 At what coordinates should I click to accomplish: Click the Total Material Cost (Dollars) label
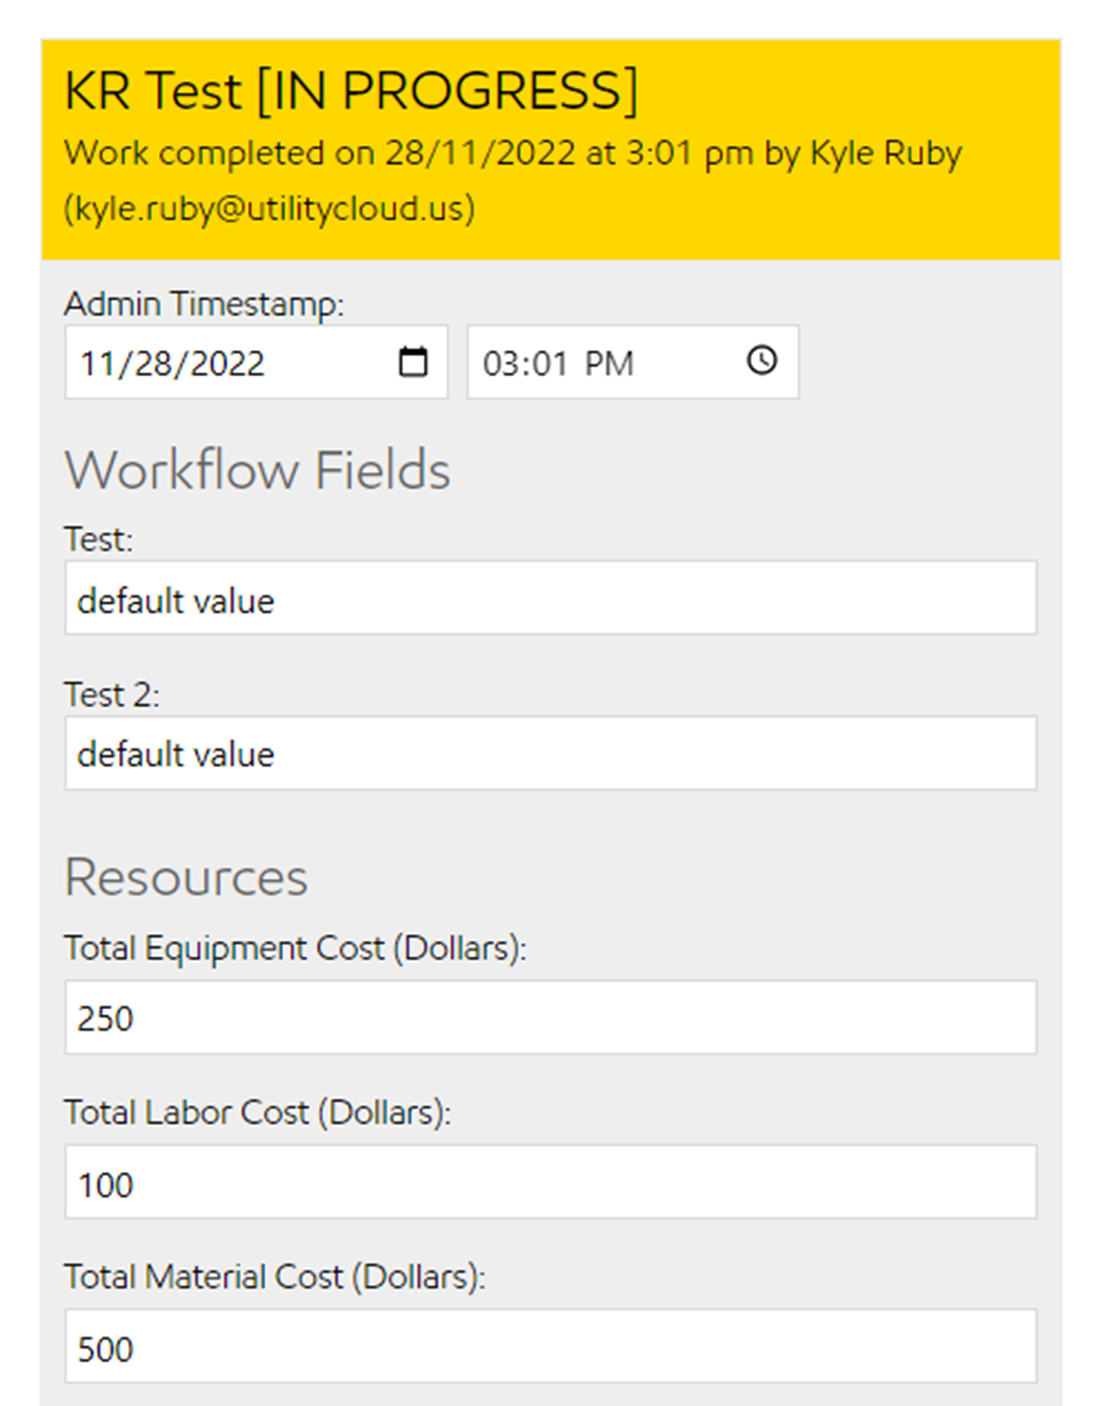click(274, 1277)
